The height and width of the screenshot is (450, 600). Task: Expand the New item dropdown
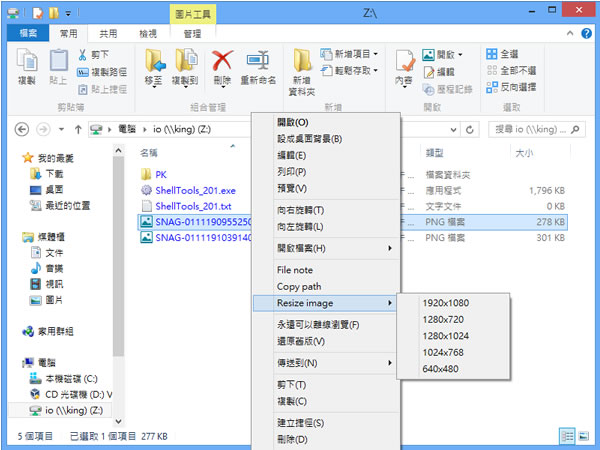(376, 54)
